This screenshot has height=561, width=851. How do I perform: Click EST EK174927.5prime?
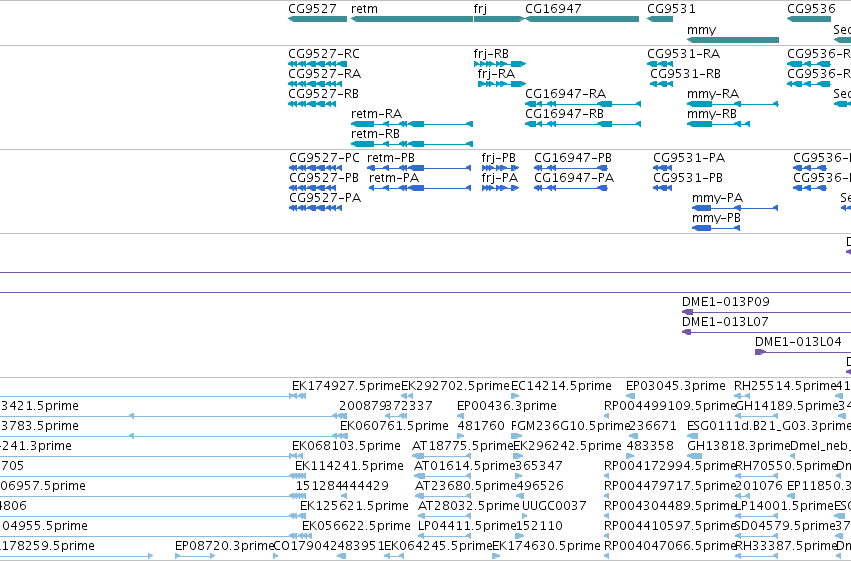coord(346,386)
